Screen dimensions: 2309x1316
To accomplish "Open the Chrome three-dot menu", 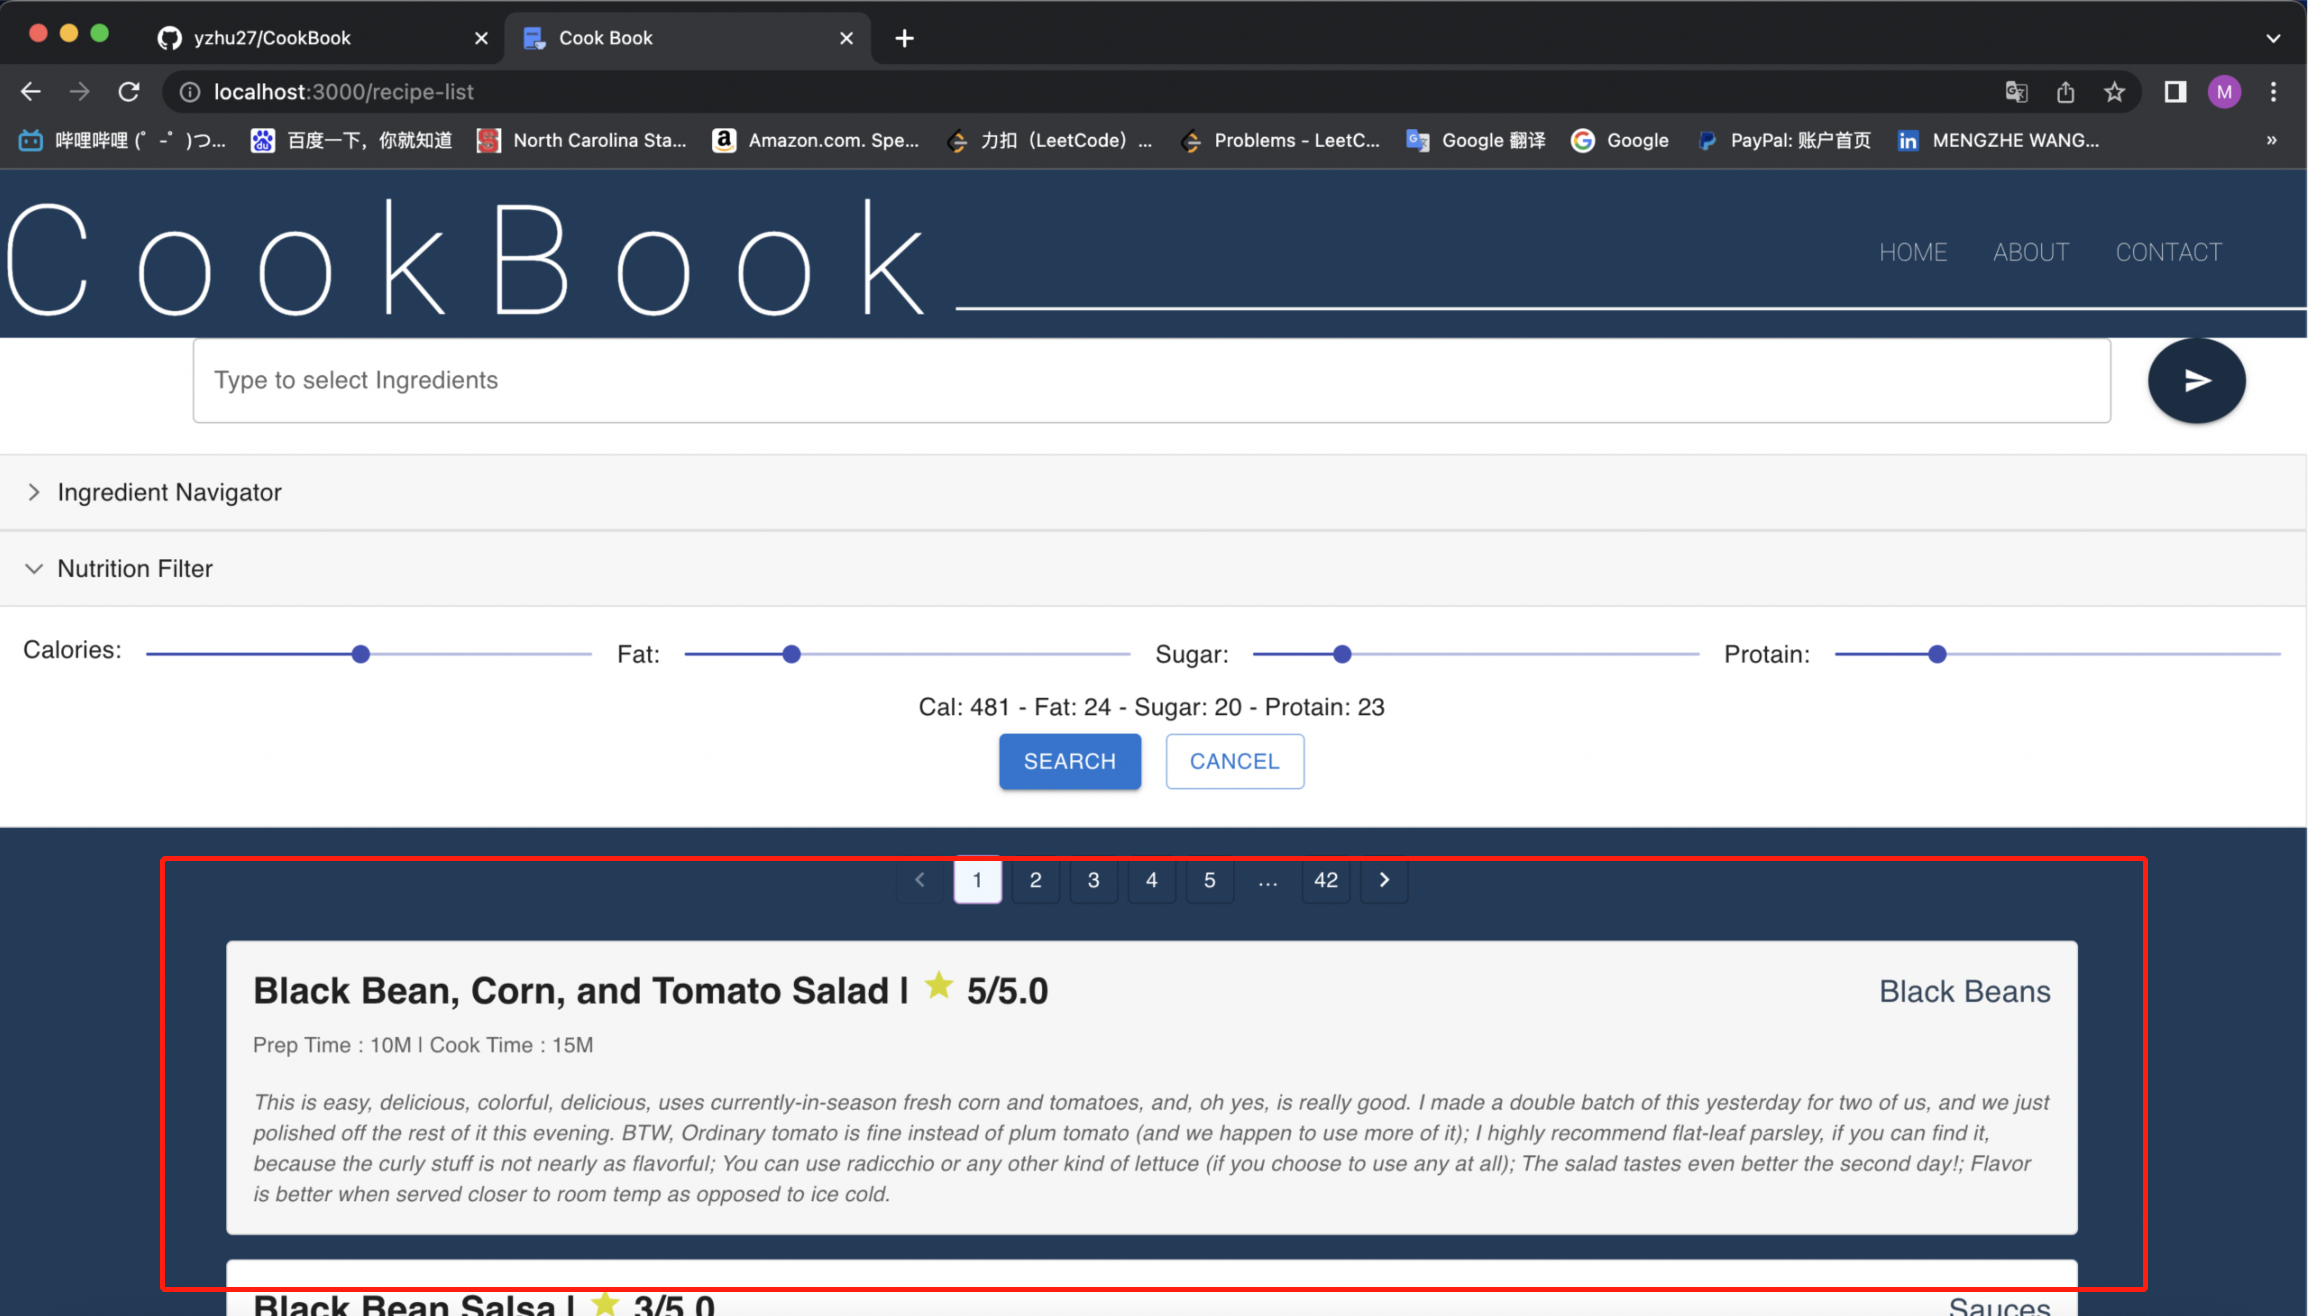I will pyautogui.click(x=2273, y=92).
